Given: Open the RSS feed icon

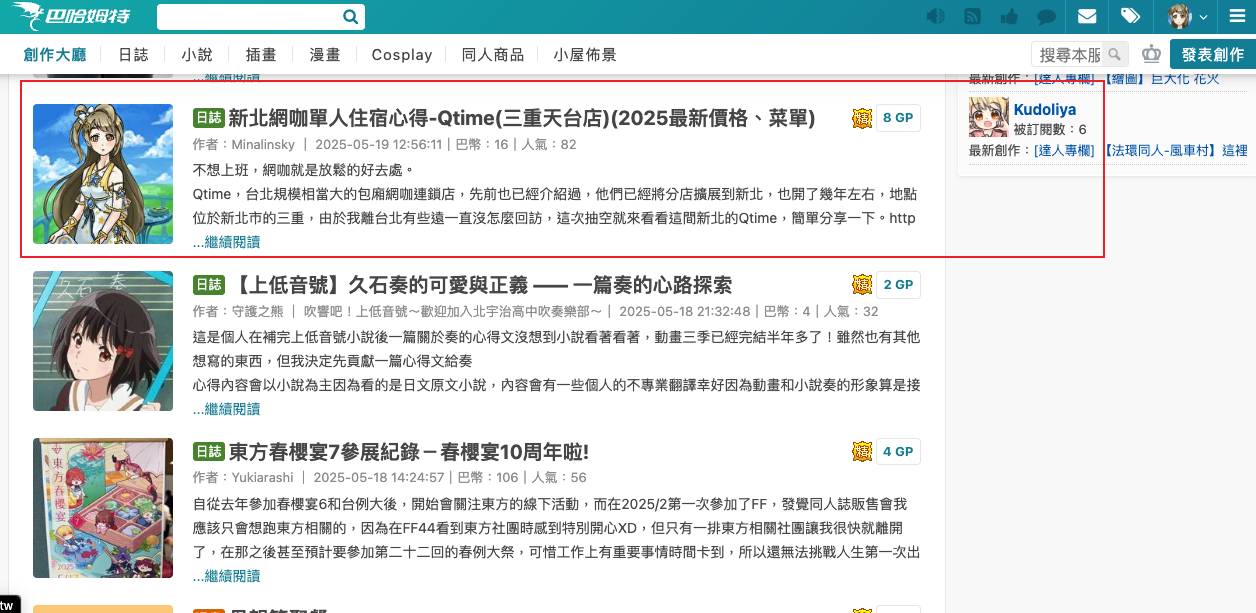Looking at the screenshot, I should [x=972, y=16].
